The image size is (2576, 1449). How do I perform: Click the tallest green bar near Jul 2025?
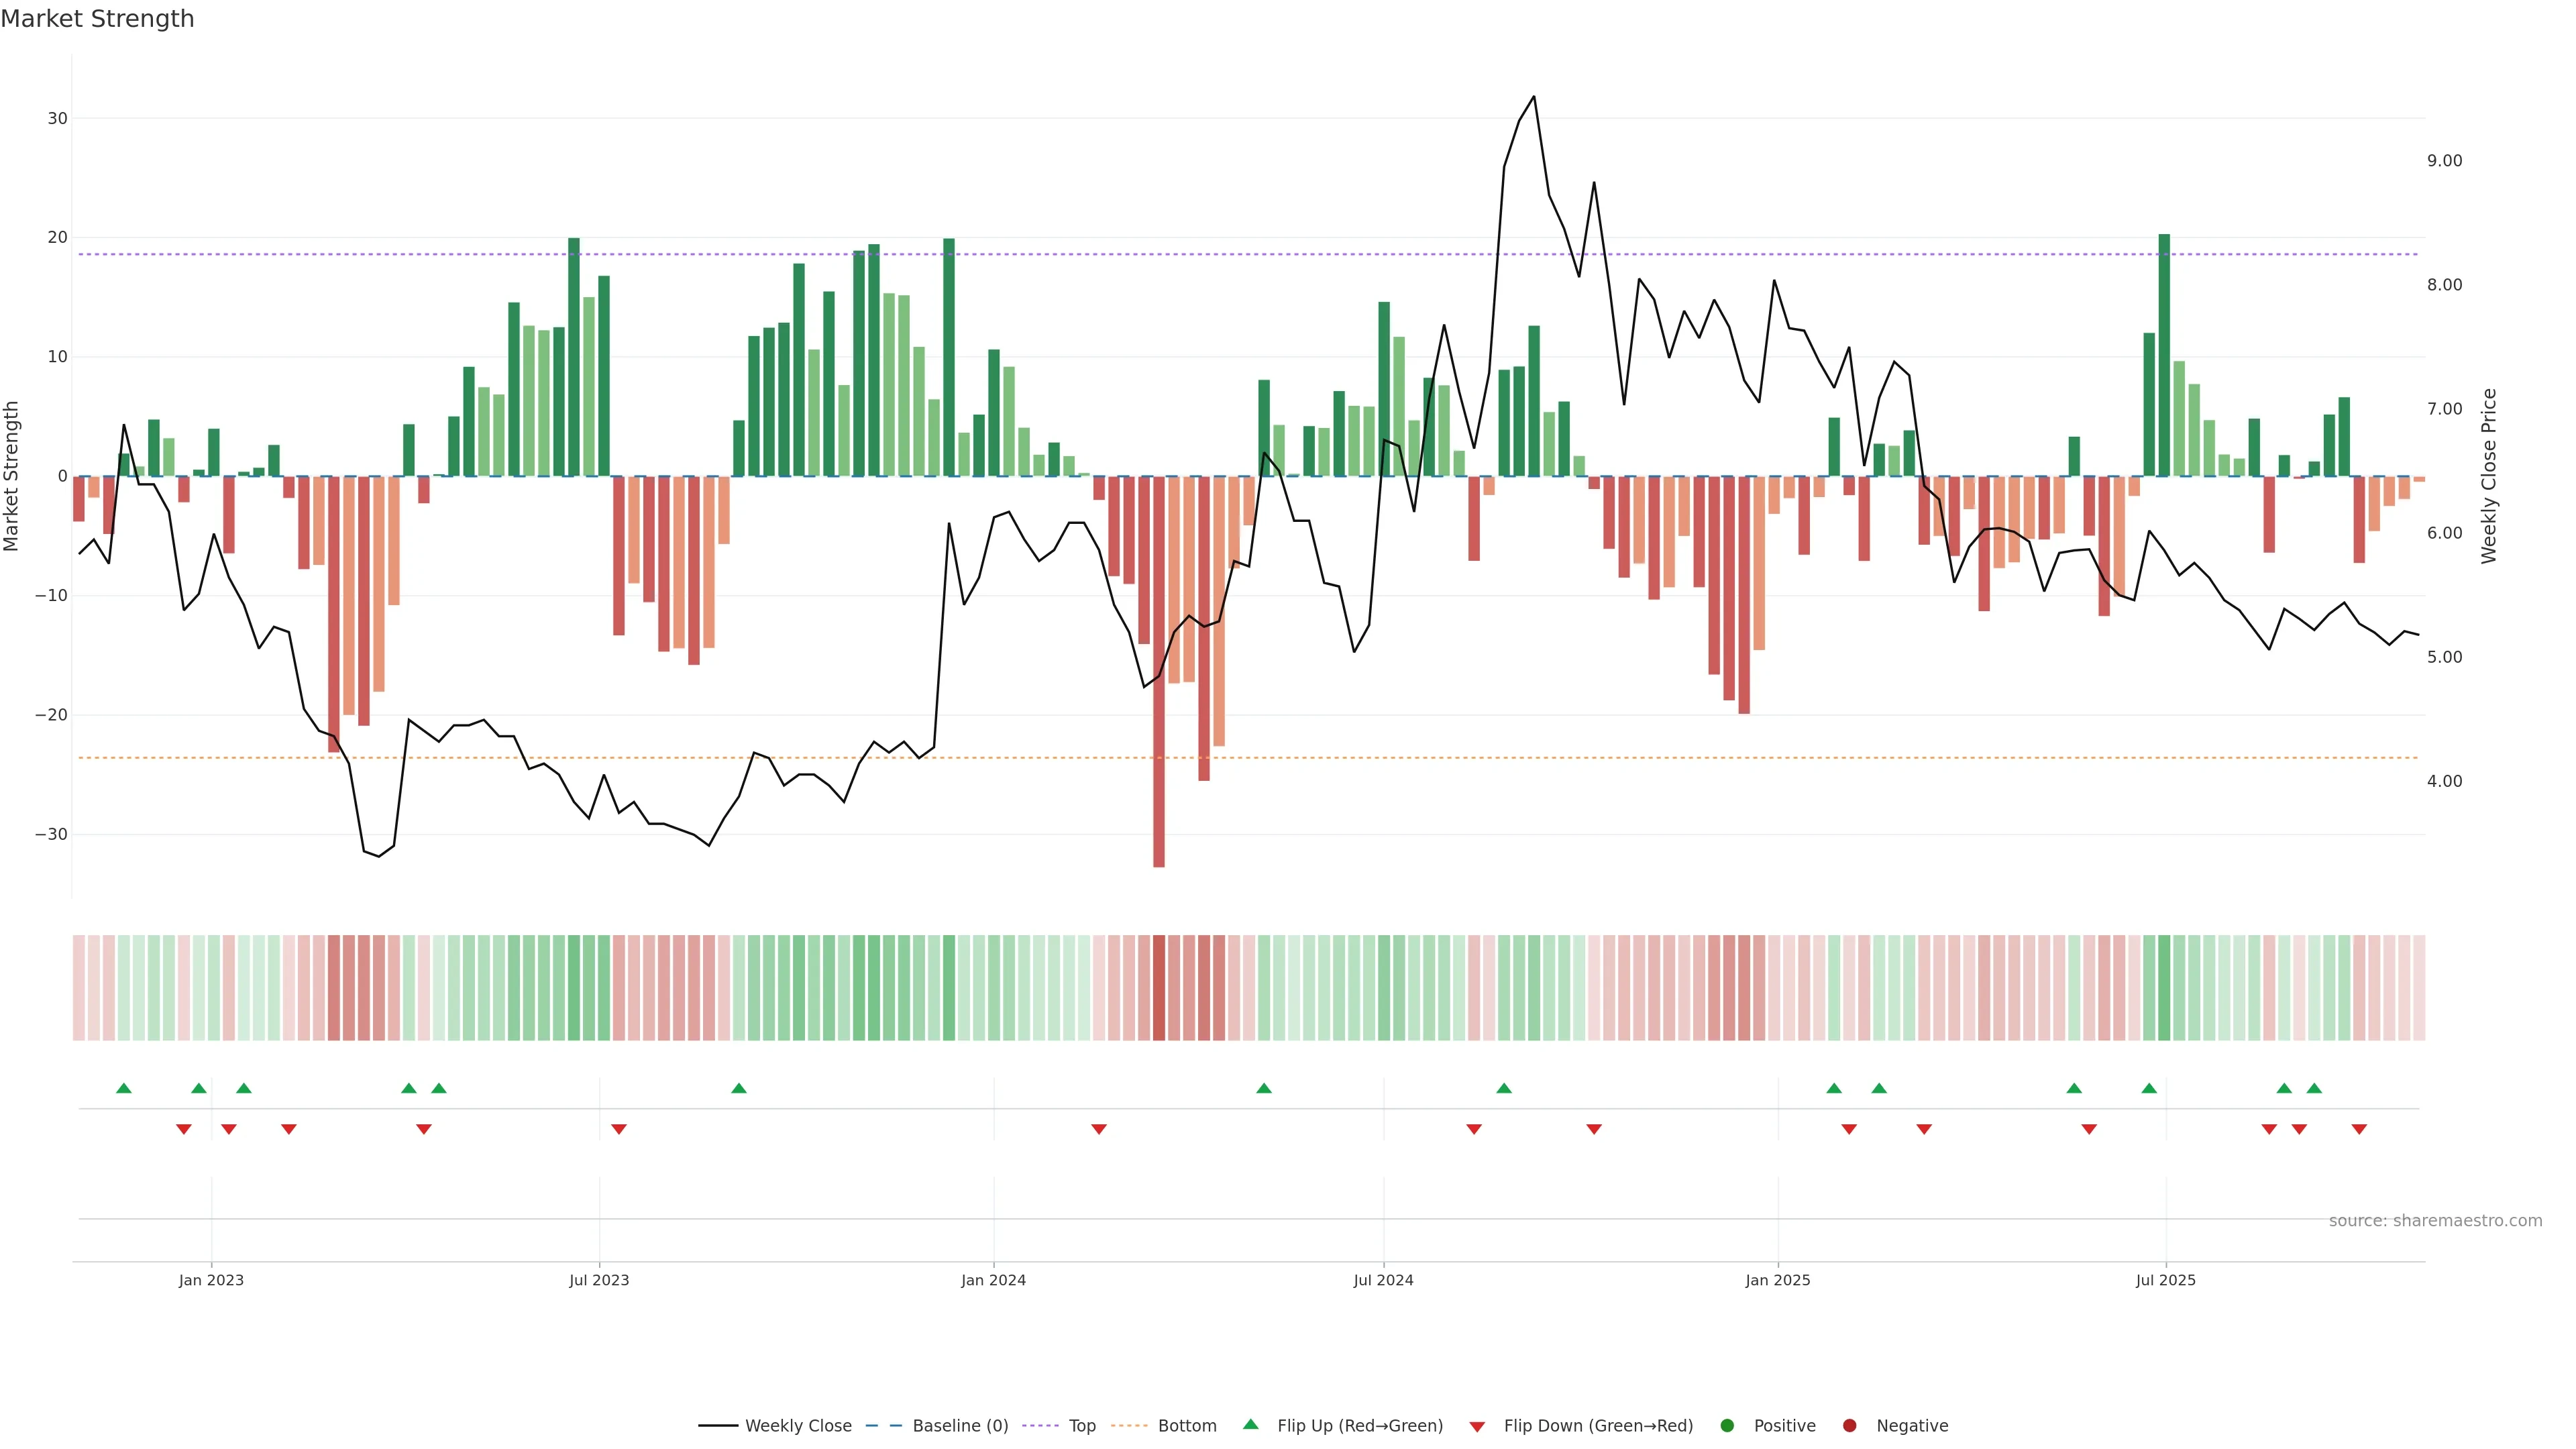pos(2164,355)
